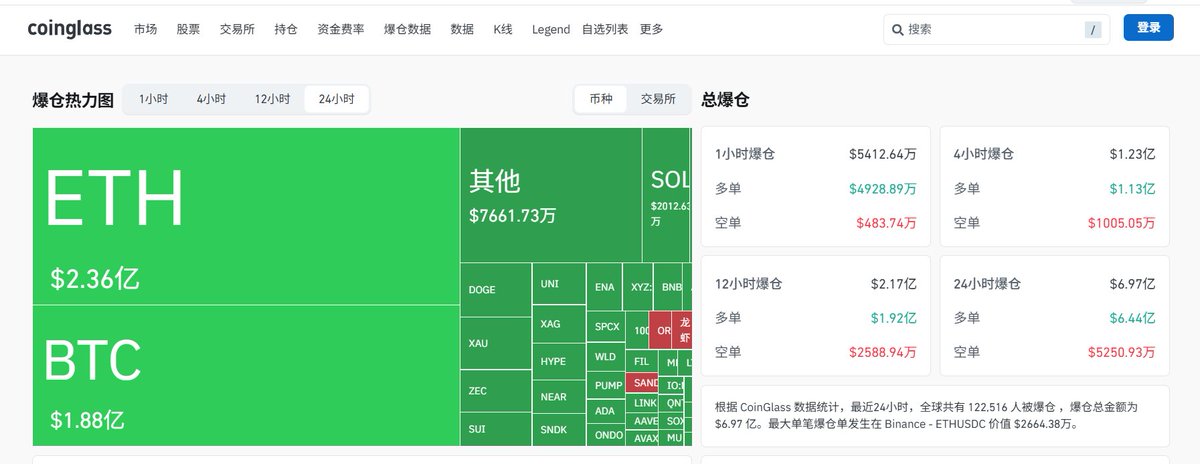Click the DOGE heatmap tile
This screenshot has height=464, width=1200.
click(495, 290)
